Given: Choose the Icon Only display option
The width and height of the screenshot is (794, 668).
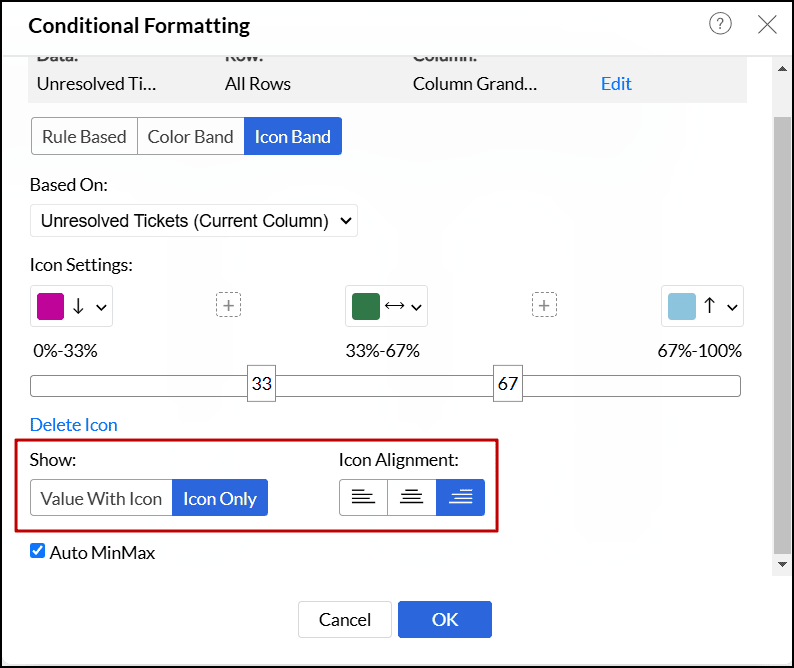Looking at the screenshot, I should tap(220, 498).
